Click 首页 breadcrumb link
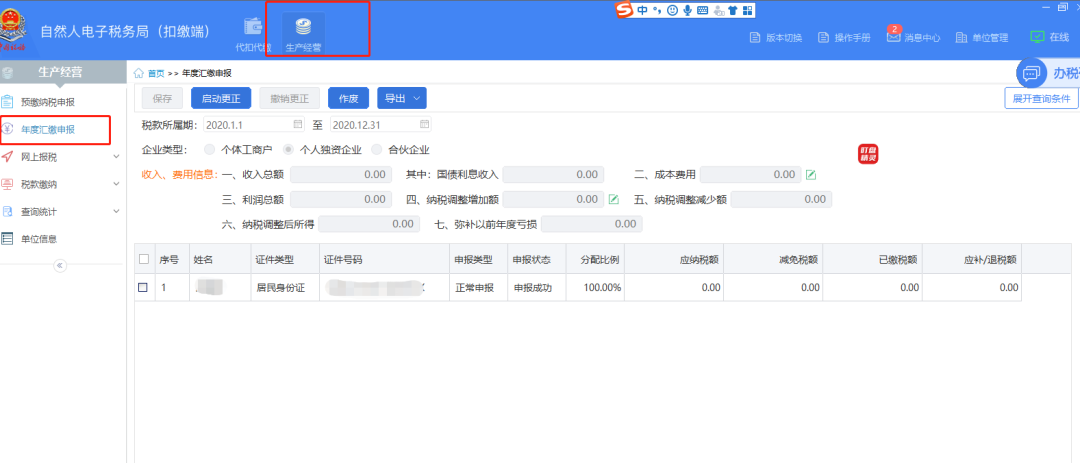 (x=156, y=73)
